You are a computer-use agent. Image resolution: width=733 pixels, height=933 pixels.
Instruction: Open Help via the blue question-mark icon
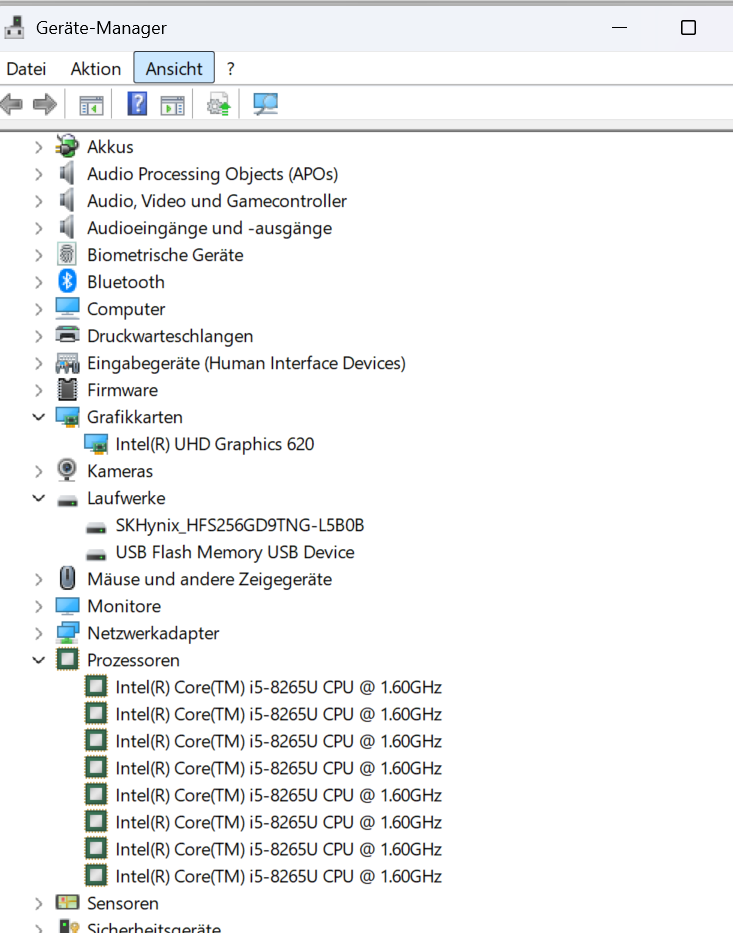click(137, 104)
